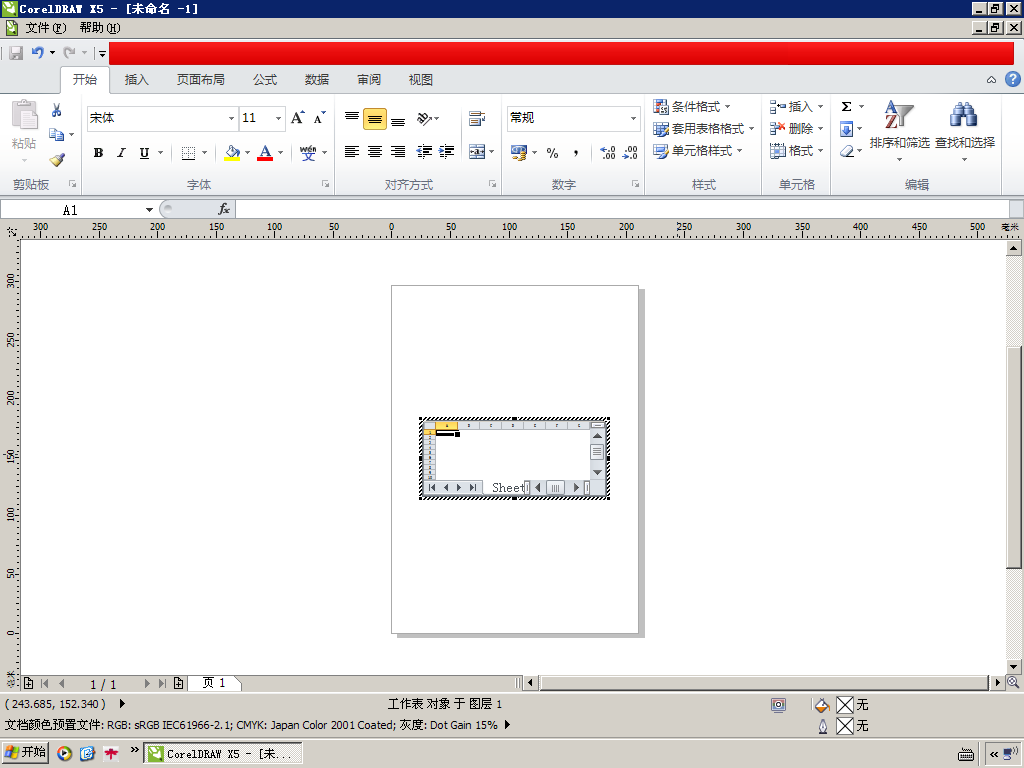Click merge and center icon
Viewport: 1024px width, 768px height.
coord(477,152)
